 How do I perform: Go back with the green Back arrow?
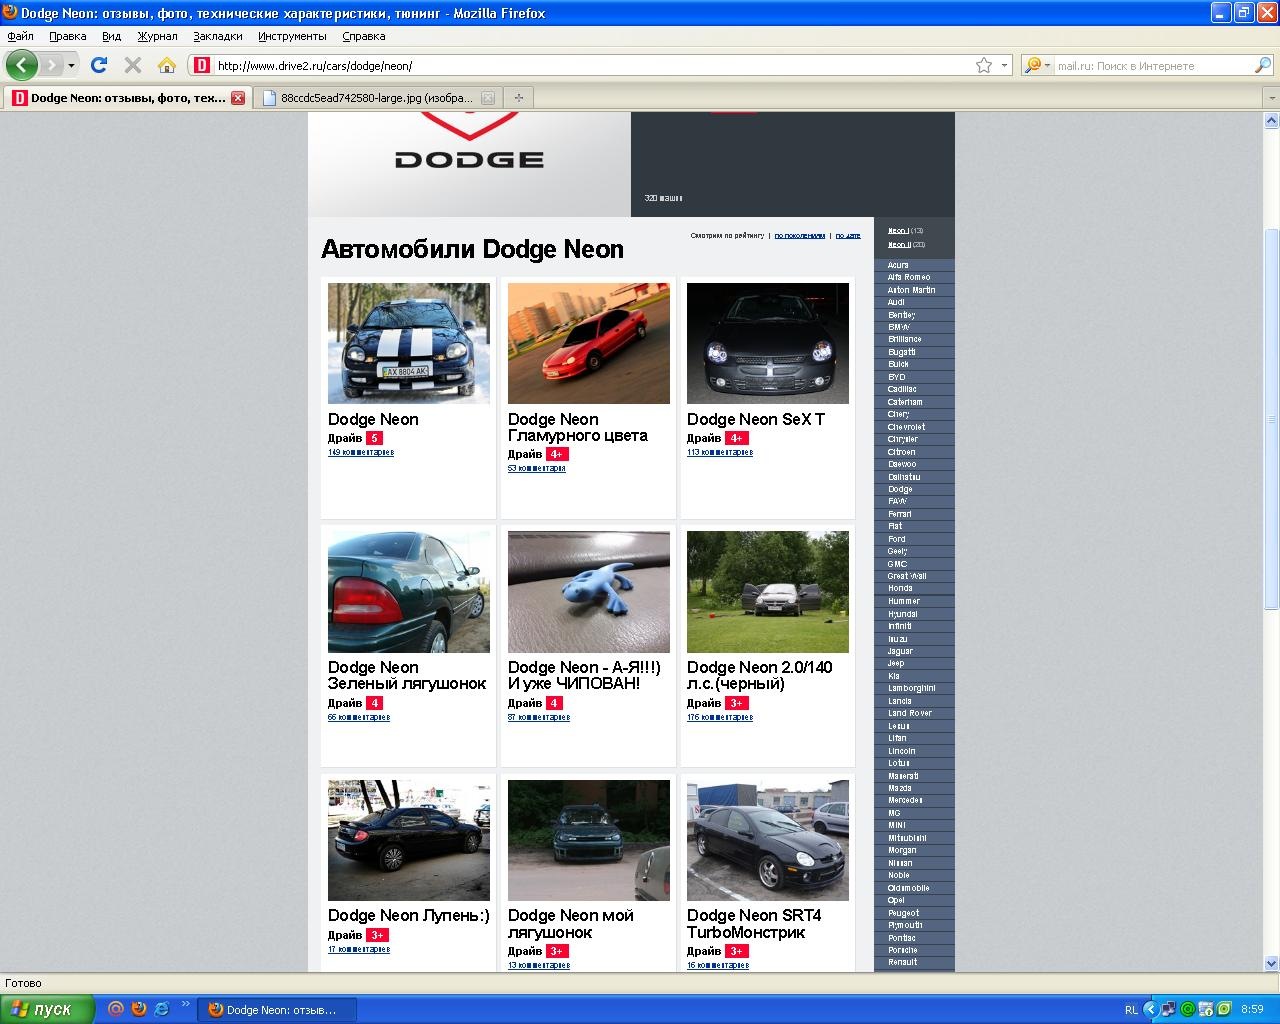21,65
